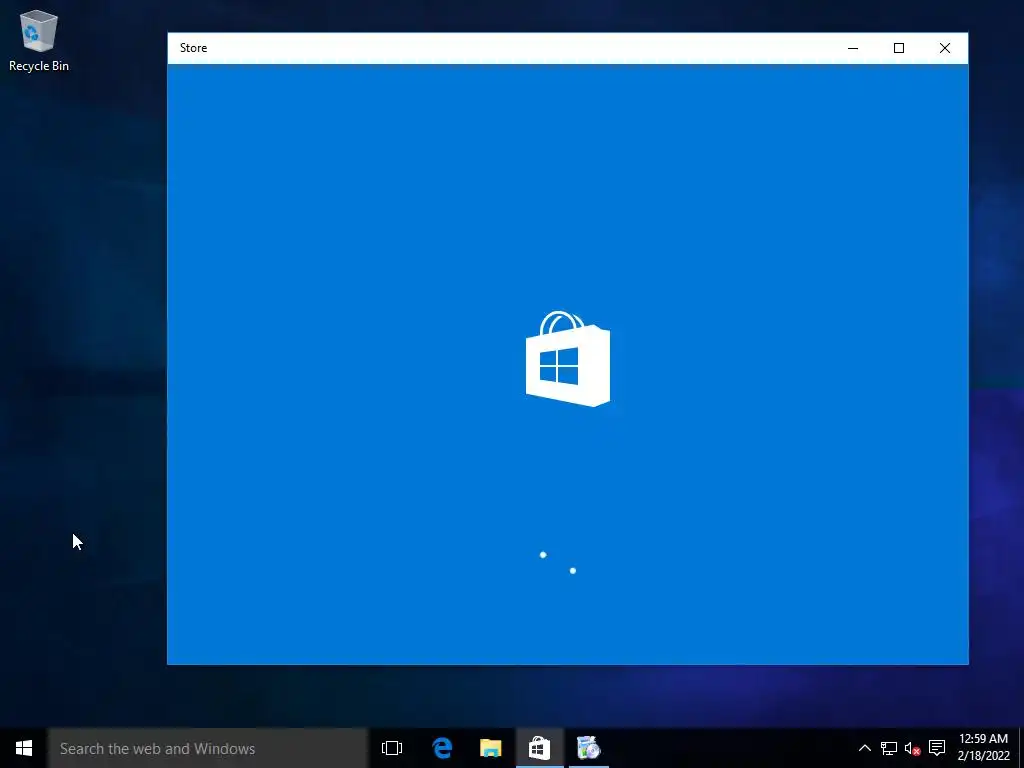Open the installer disc taskbar app
The height and width of the screenshot is (768, 1024).
click(x=588, y=748)
